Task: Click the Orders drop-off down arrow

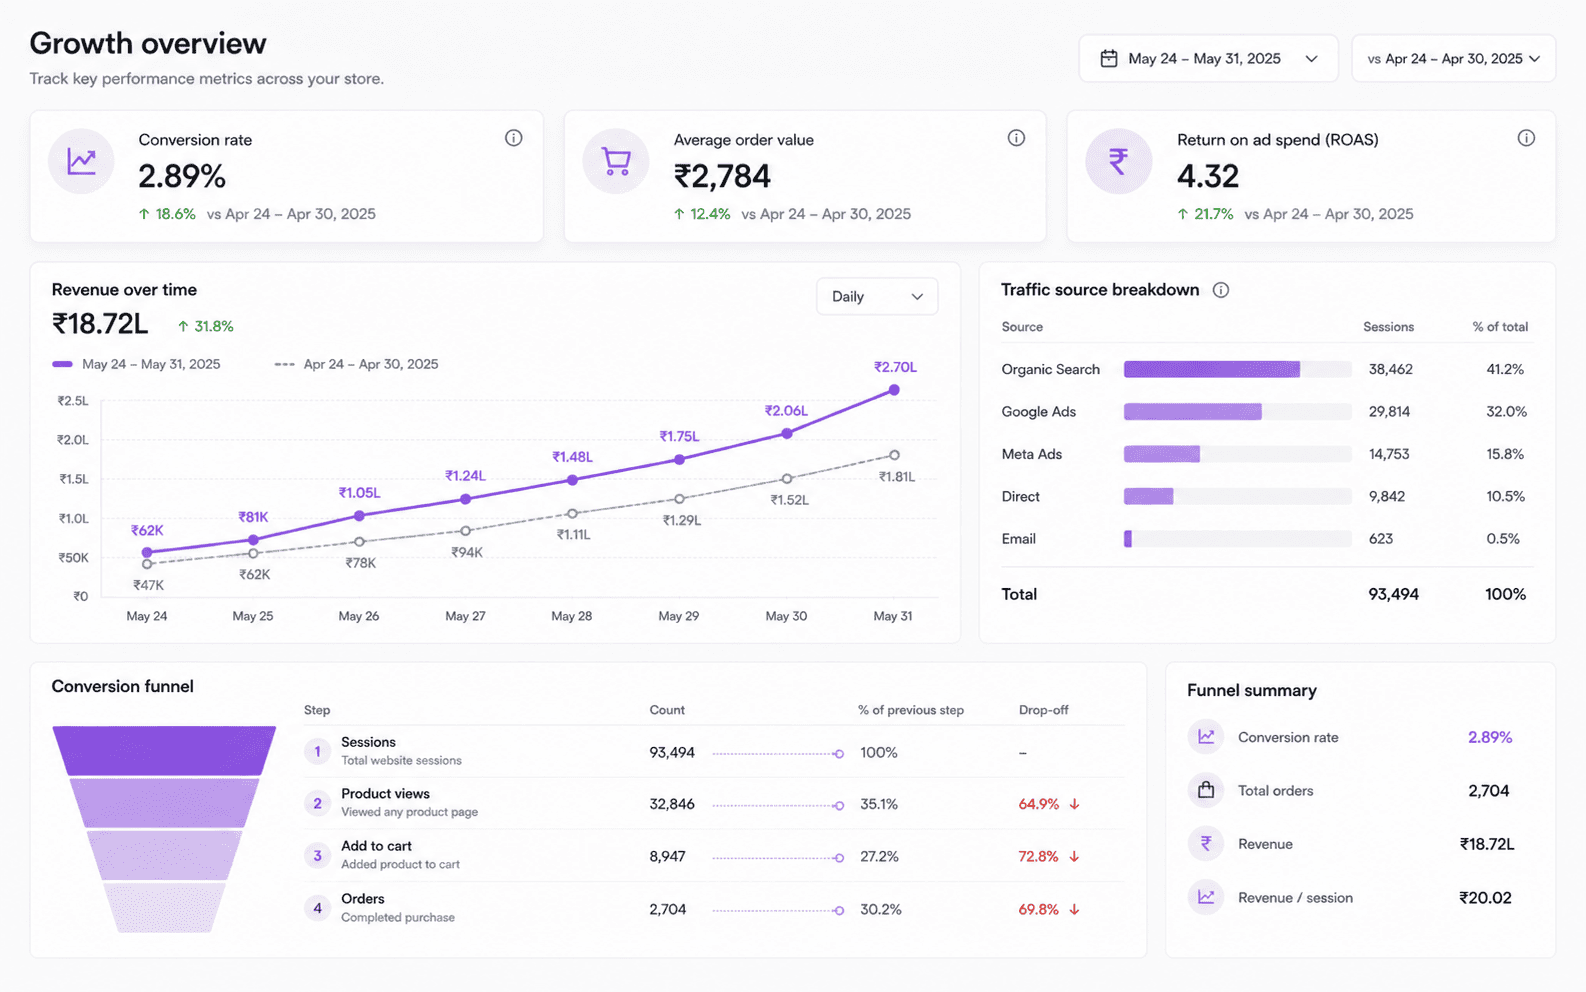Action: tap(1074, 910)
